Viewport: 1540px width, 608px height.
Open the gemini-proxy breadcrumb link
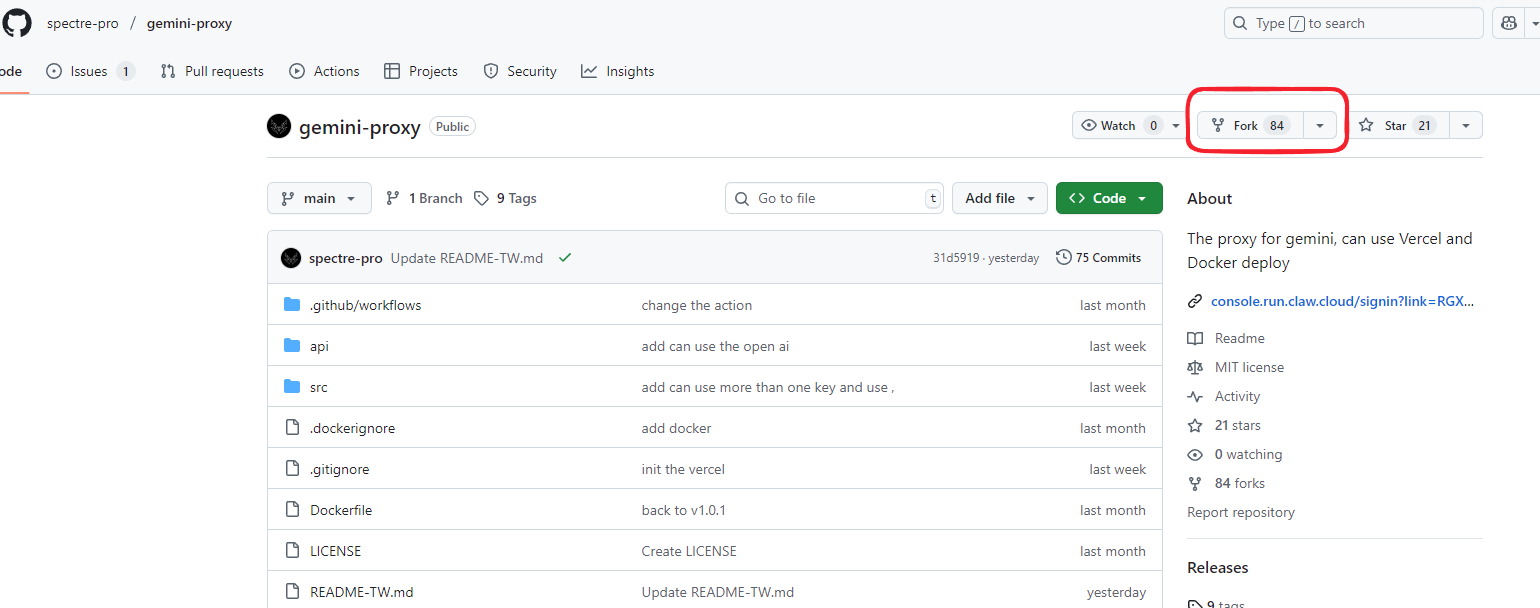189,23
